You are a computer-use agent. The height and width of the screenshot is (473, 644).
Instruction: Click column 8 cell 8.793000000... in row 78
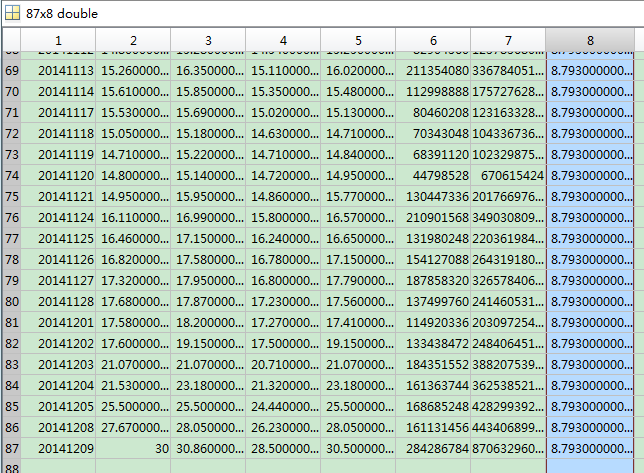click(x=590, y=259)
